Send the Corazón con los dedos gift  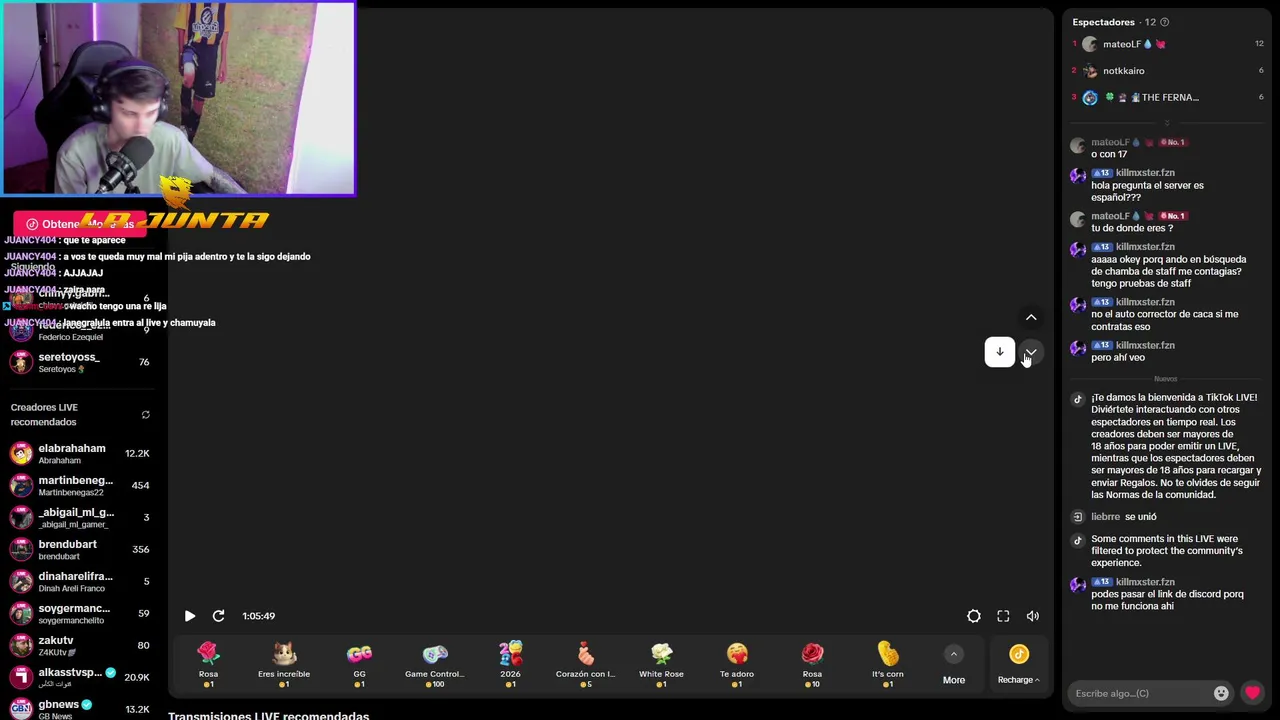click(x=586, y=665)
